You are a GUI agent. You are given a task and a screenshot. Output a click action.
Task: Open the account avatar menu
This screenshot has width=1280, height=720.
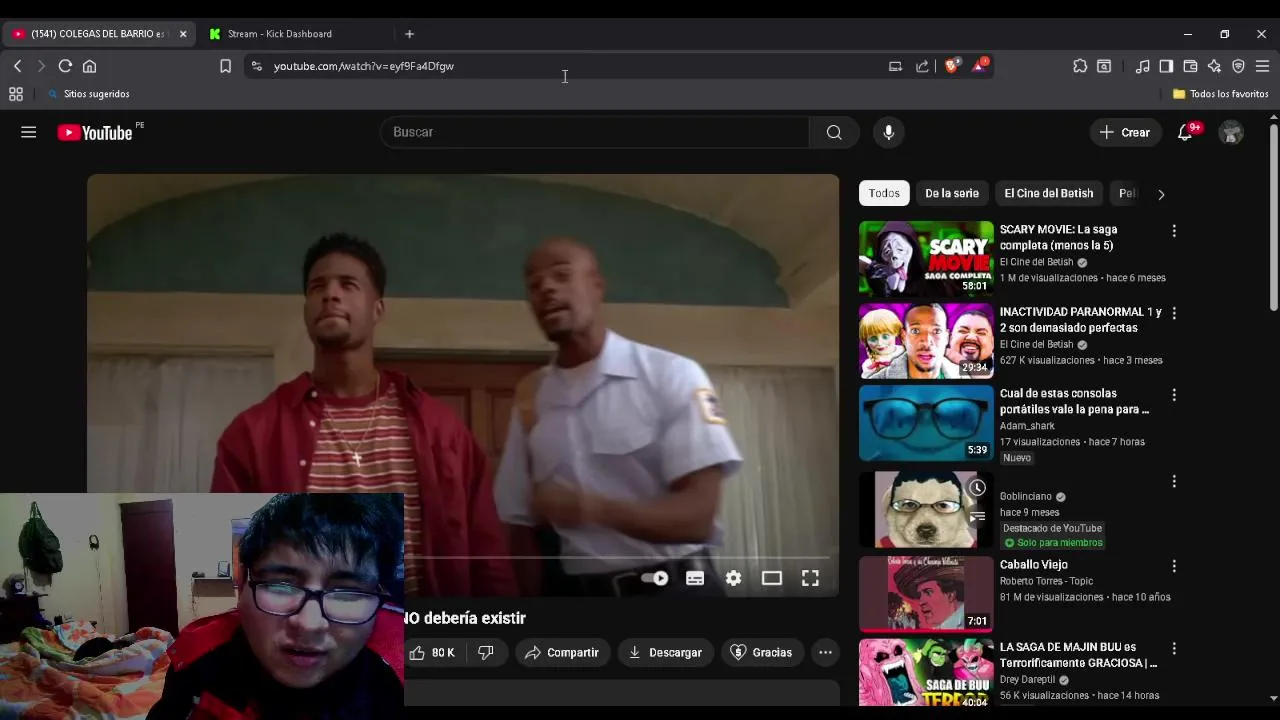point(1232,132)
